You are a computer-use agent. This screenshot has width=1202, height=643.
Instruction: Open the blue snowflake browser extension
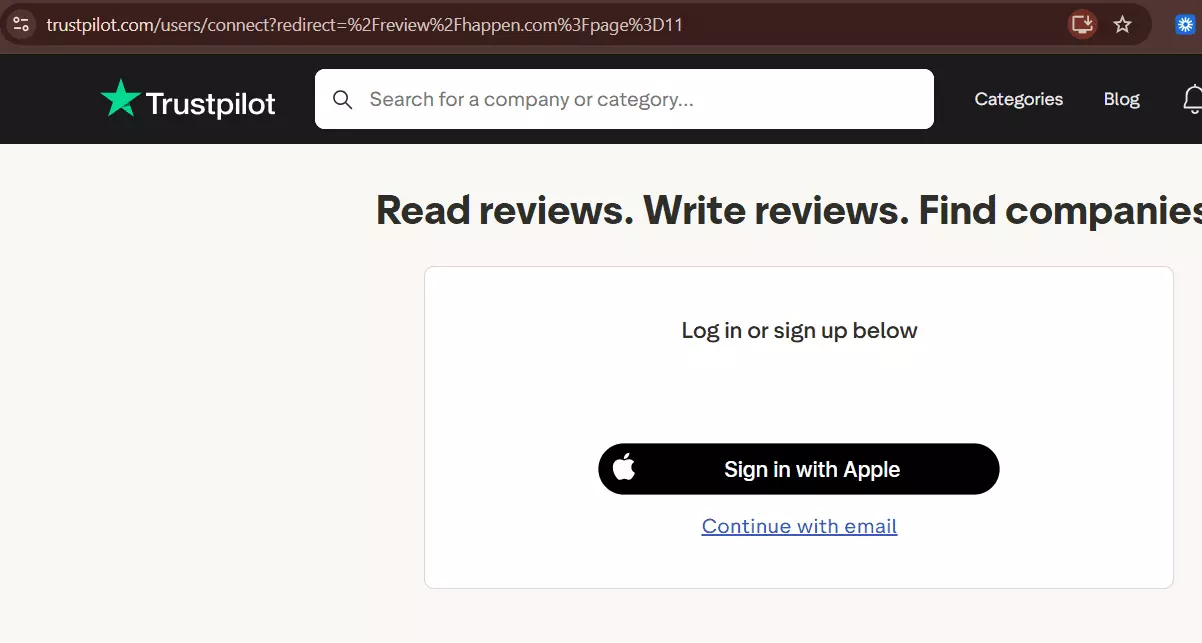pos(1187,24)
